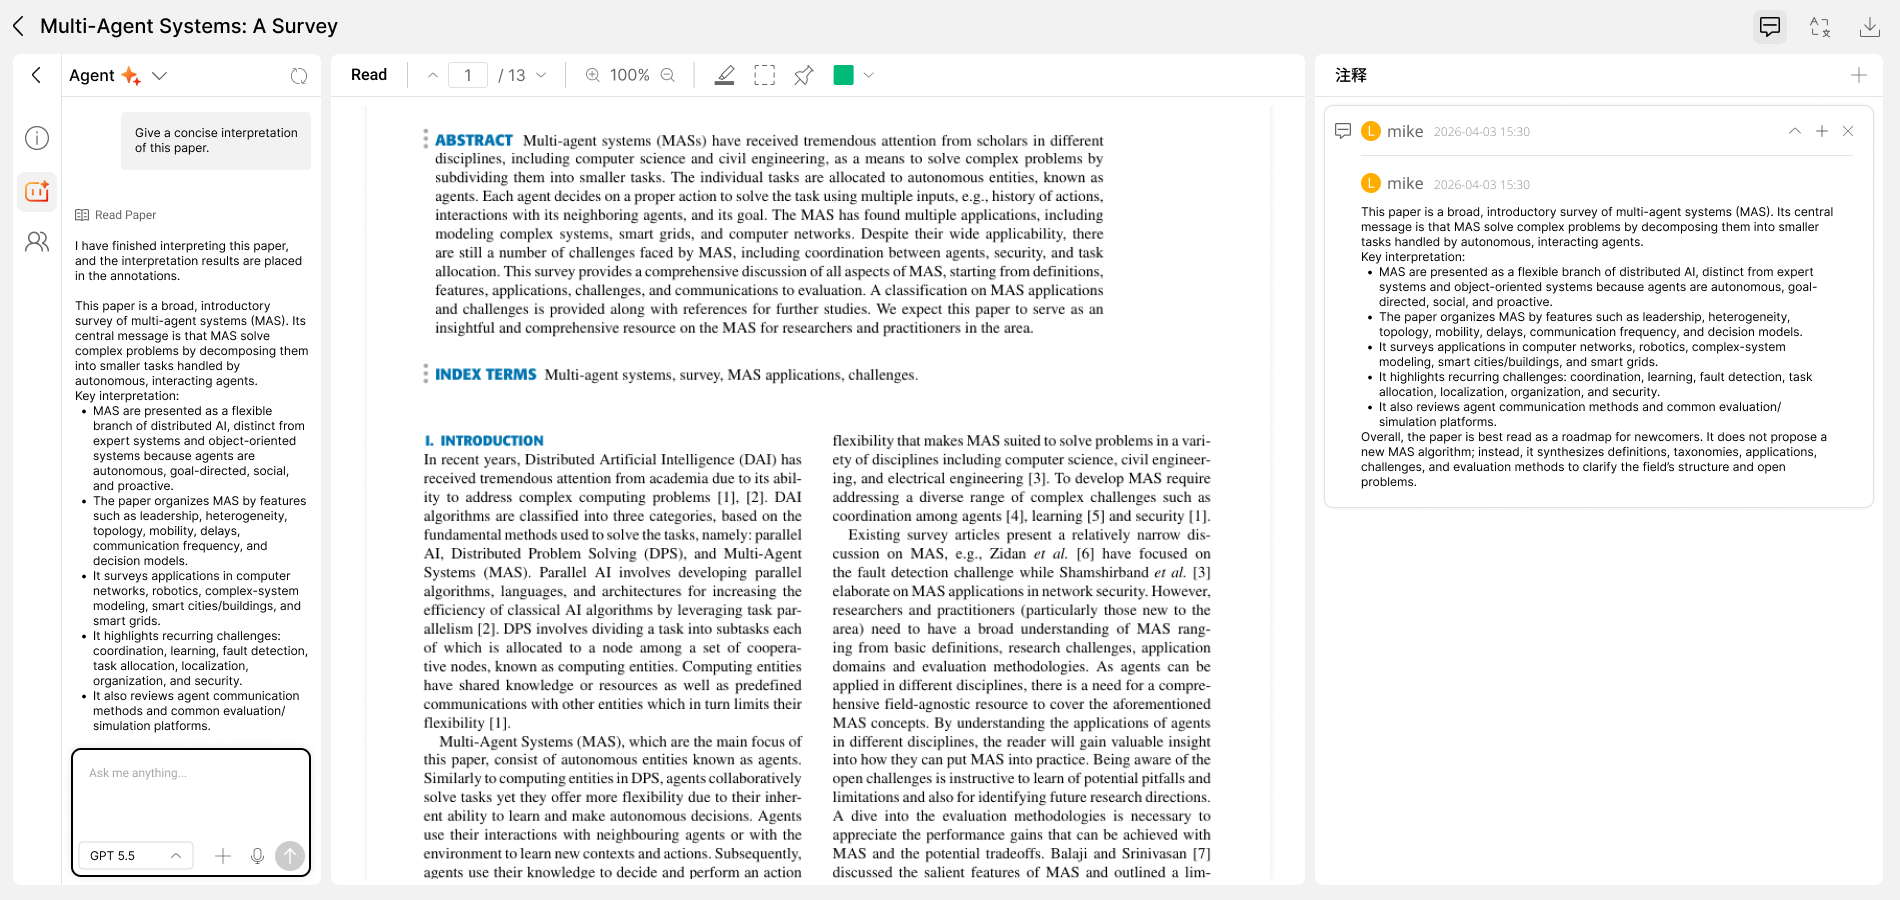Toggle the pin tool
This screenshot has width=1900, height=900.
click(x=804, y=75)
